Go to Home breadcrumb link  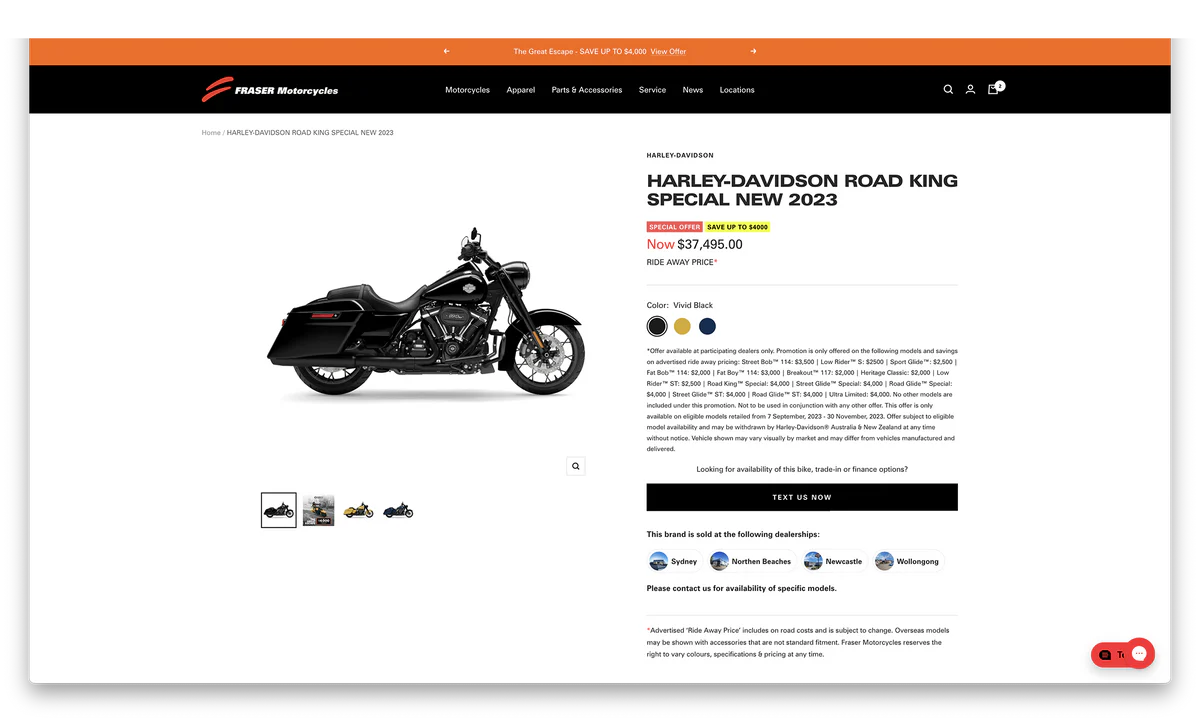point(211,132)
